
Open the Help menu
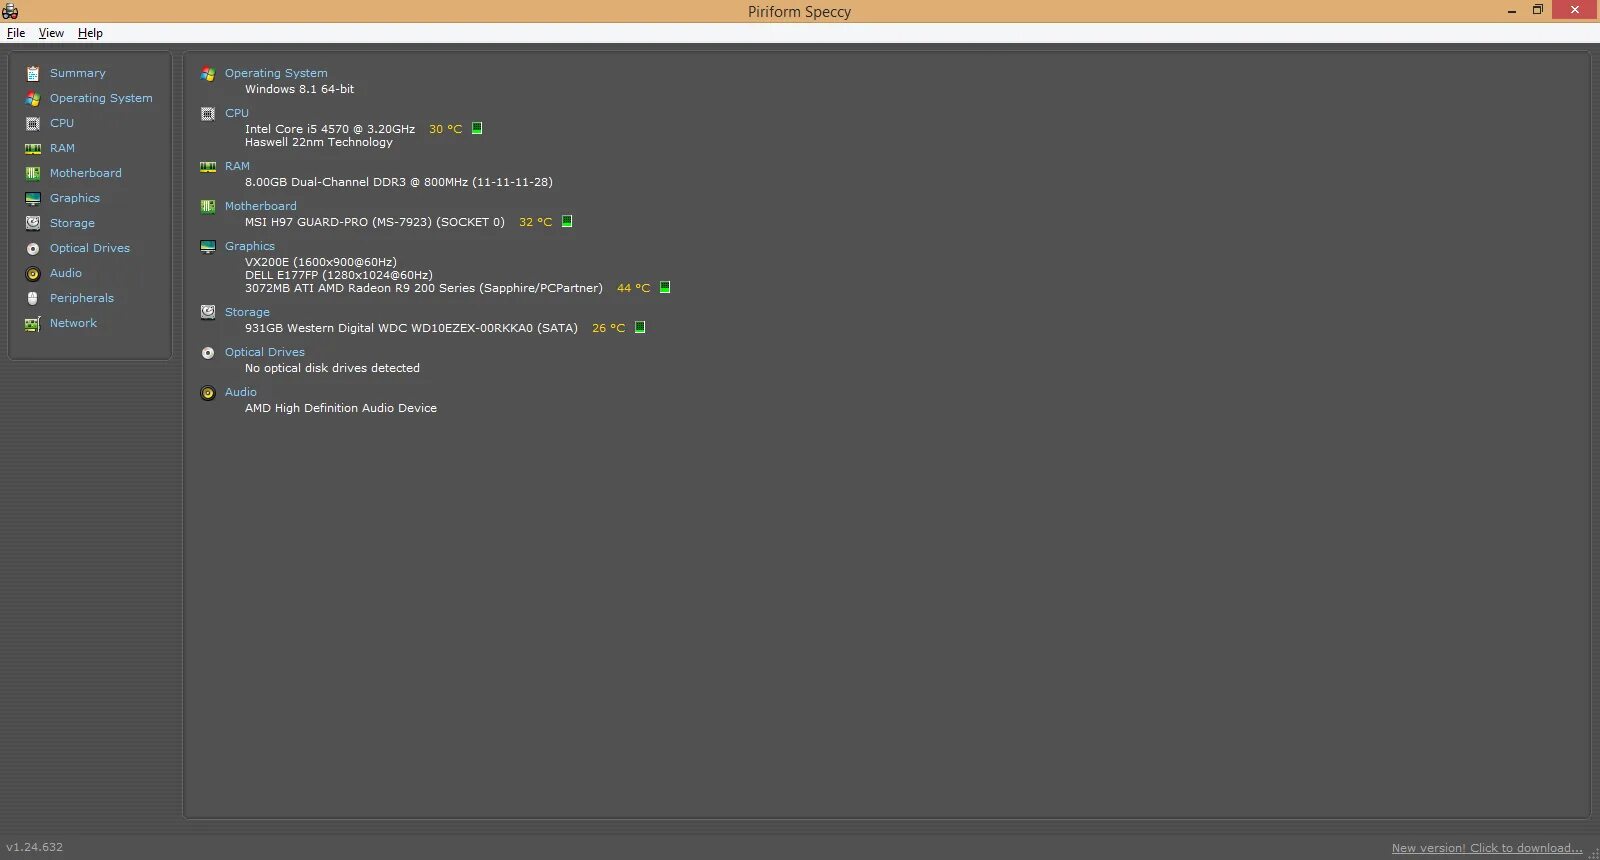[x=90, y=33]
